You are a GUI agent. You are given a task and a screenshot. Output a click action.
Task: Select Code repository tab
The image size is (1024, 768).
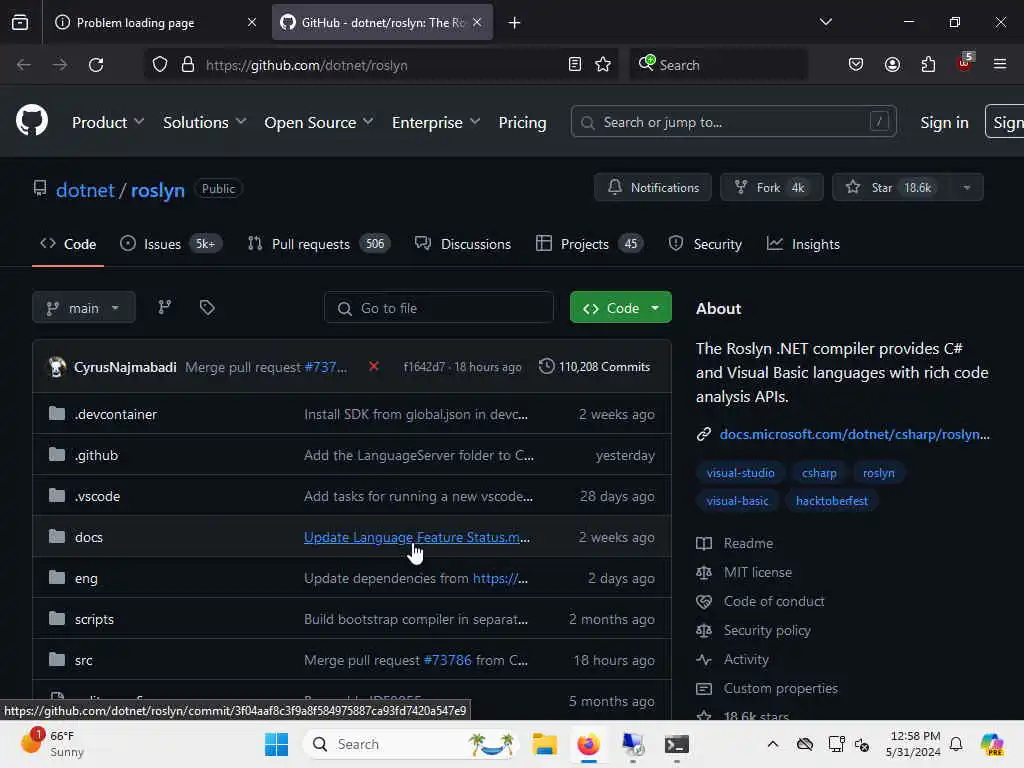pyautogui.click(x=68, y=244)
